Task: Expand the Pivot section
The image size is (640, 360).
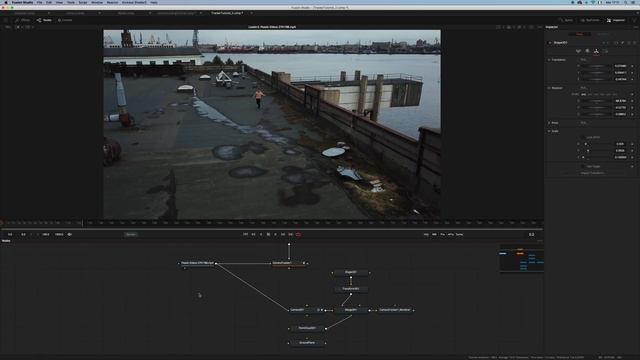Action: [549, 123]
